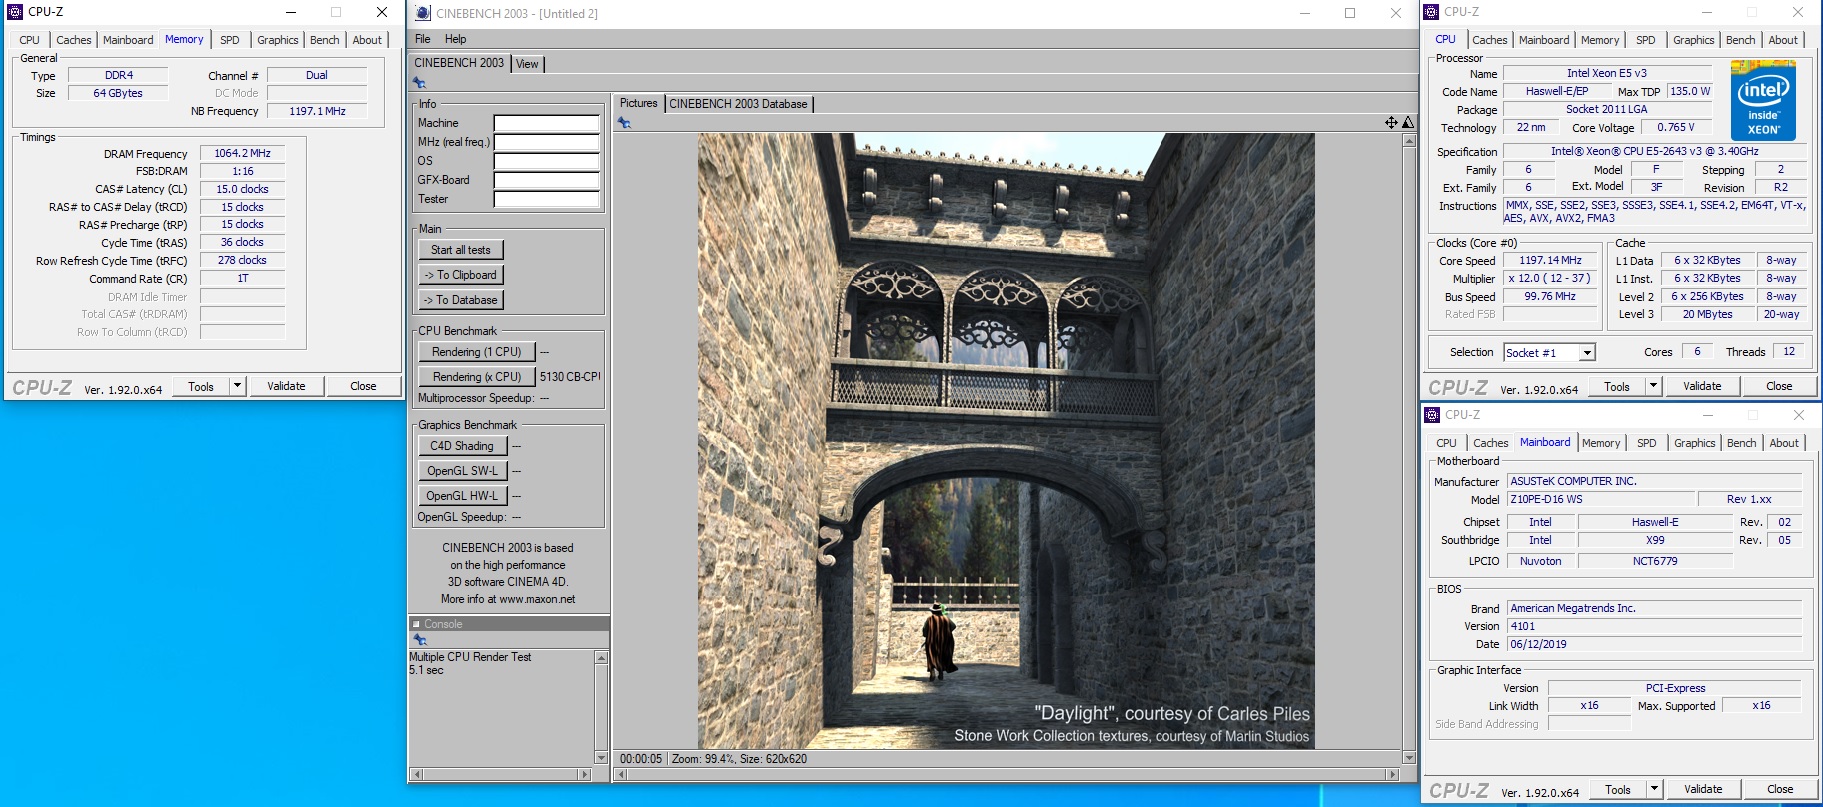This screenshot has width=1823, height=807.
Task: Click the rendered Daylight picture
Action: pyautogui.click(x=1006, y=441)
